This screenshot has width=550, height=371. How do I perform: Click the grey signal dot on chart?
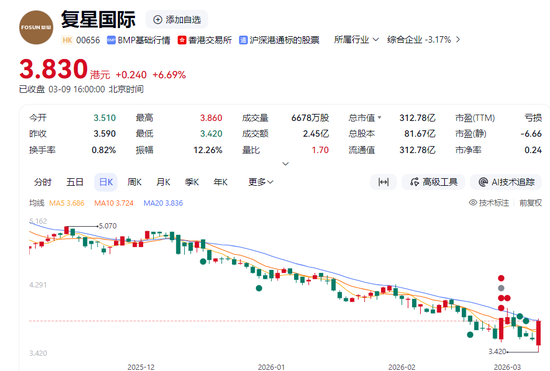coord(501,288)
